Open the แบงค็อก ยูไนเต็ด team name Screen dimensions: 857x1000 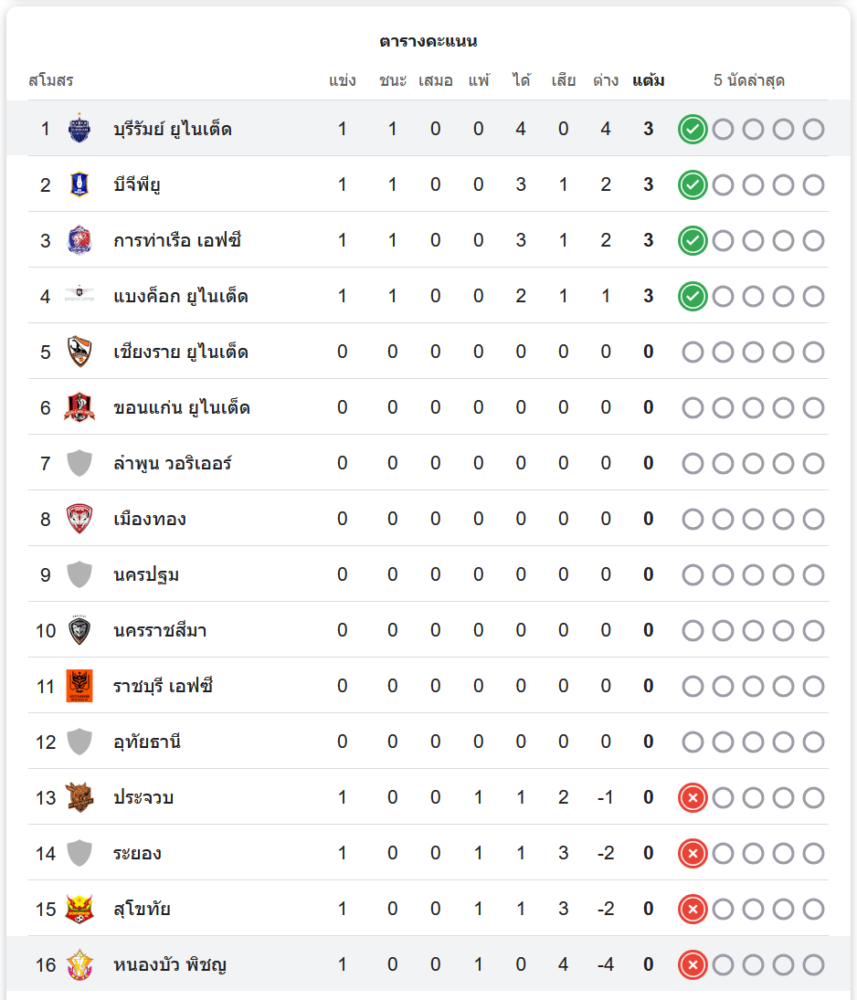tap(180, 296)
